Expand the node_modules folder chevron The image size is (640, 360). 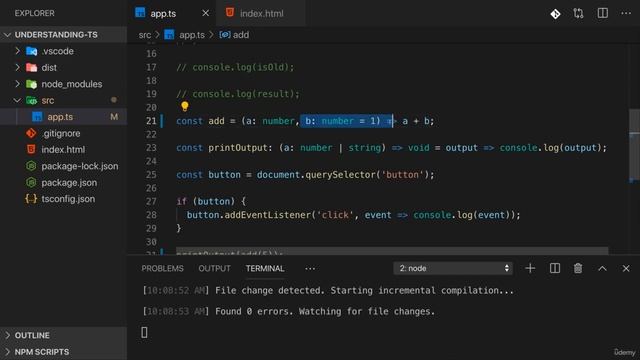pos(17,84)
